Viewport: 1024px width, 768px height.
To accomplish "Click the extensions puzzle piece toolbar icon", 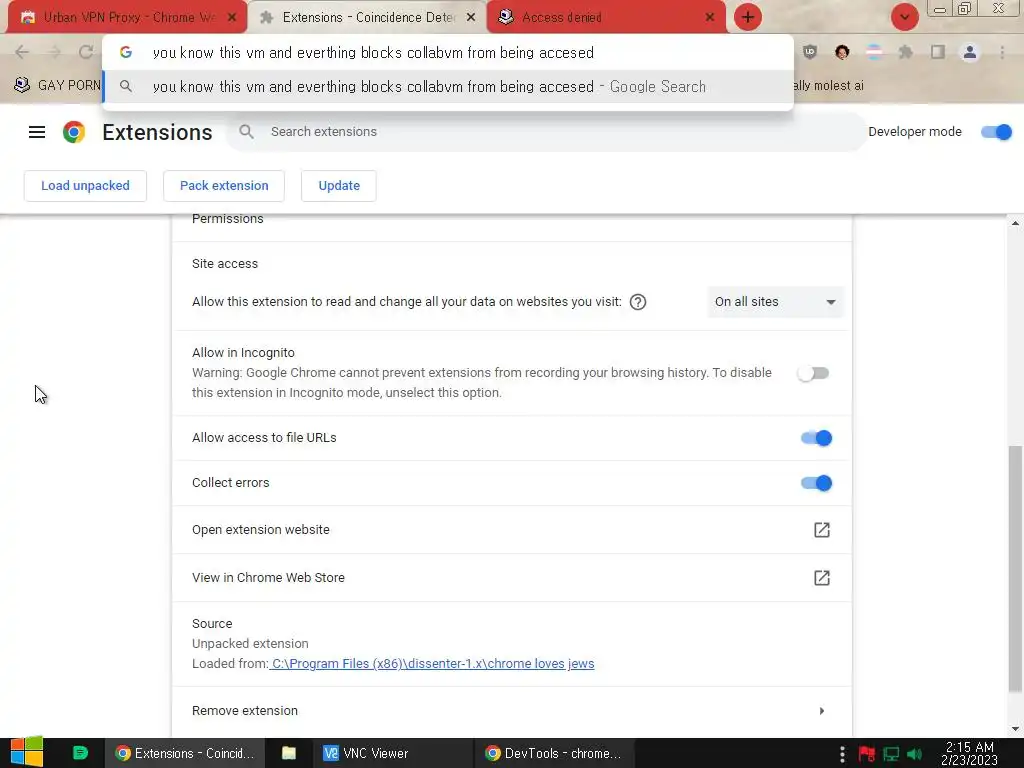I will tap(906, 52).
